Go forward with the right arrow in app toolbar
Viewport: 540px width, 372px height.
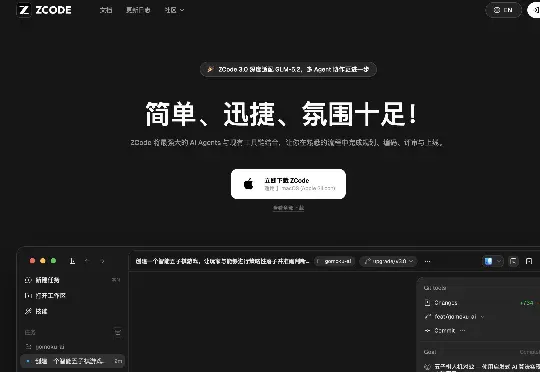[x=102, y=261]
